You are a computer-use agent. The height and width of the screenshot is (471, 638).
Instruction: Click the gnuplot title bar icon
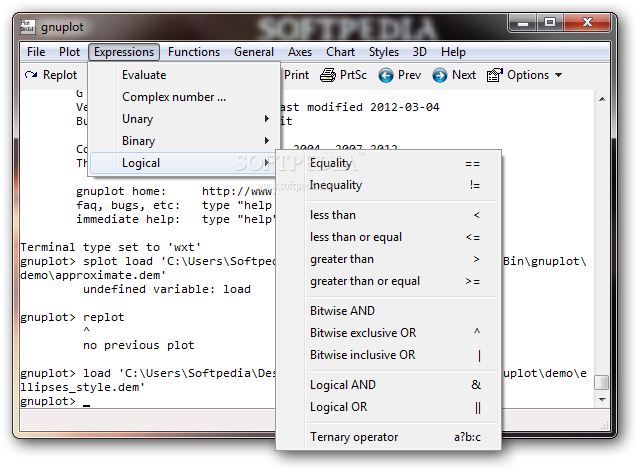28,27
